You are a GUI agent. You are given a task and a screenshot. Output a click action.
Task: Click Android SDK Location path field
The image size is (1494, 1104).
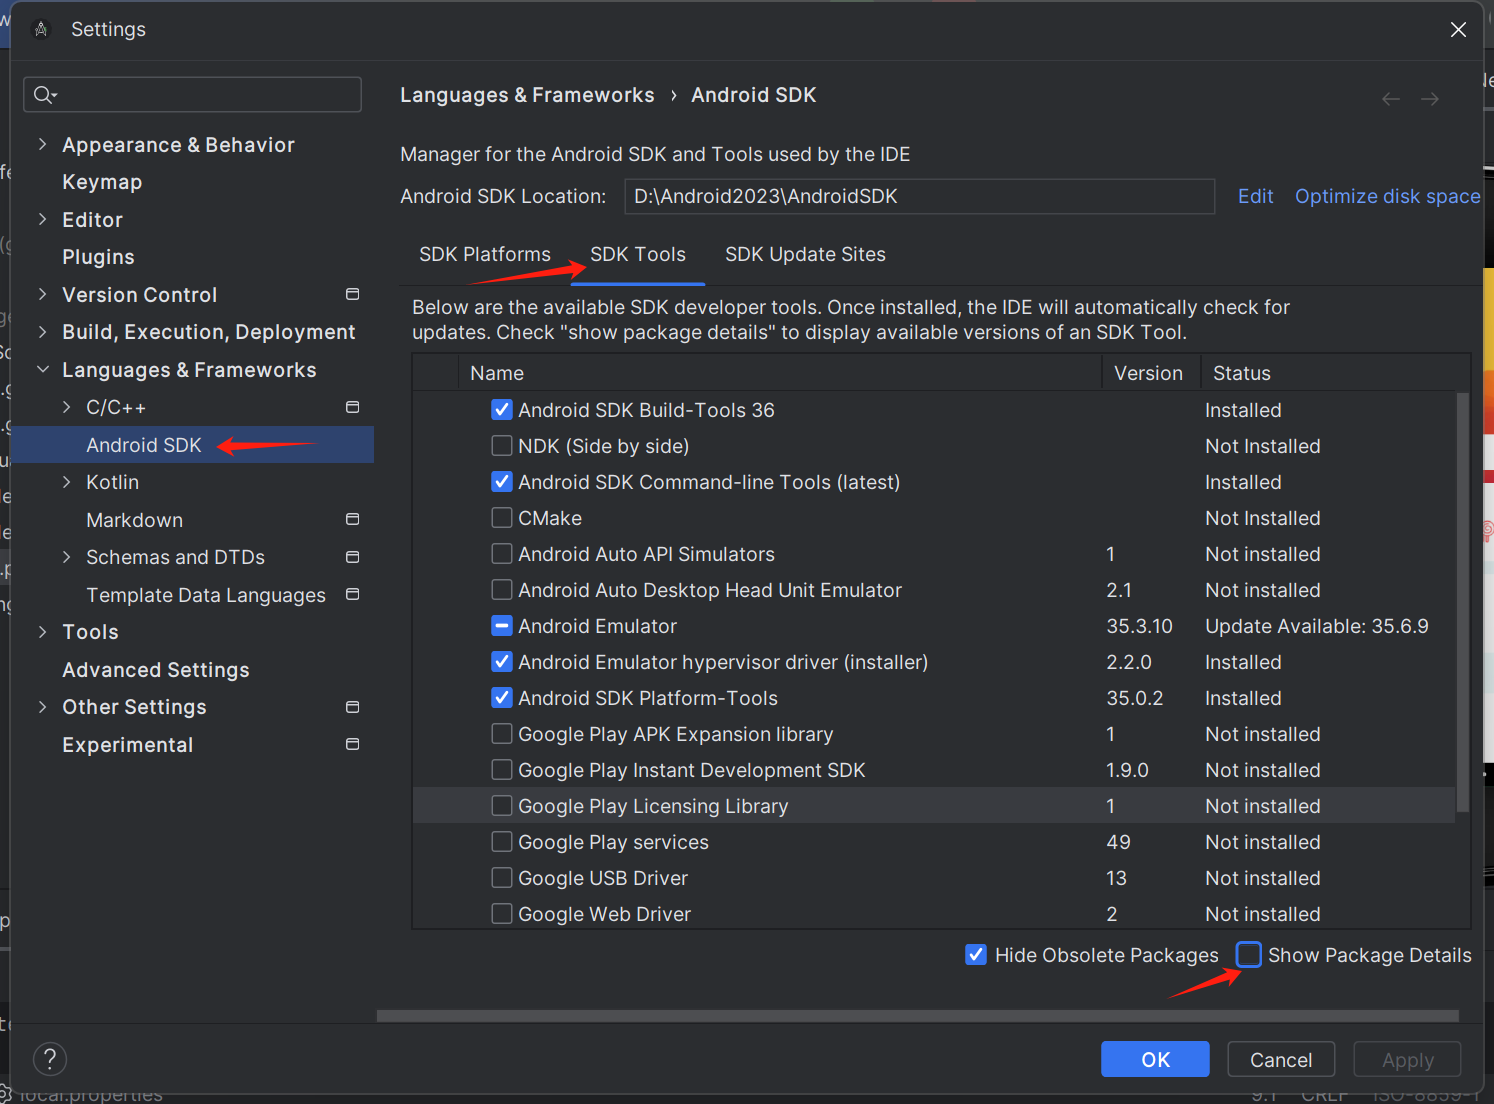tap(920, 196)
